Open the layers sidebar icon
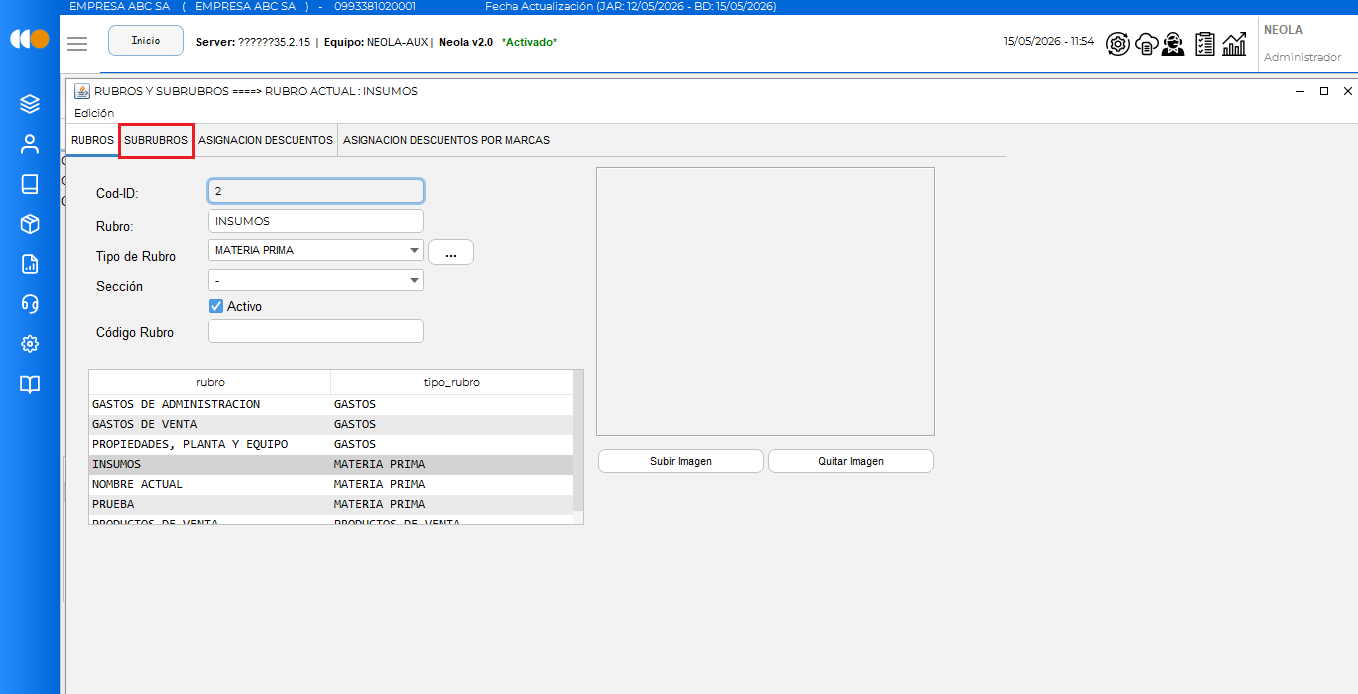This screenshot has height=694, width=1358. pyautogui.click(x=30, y=103)
